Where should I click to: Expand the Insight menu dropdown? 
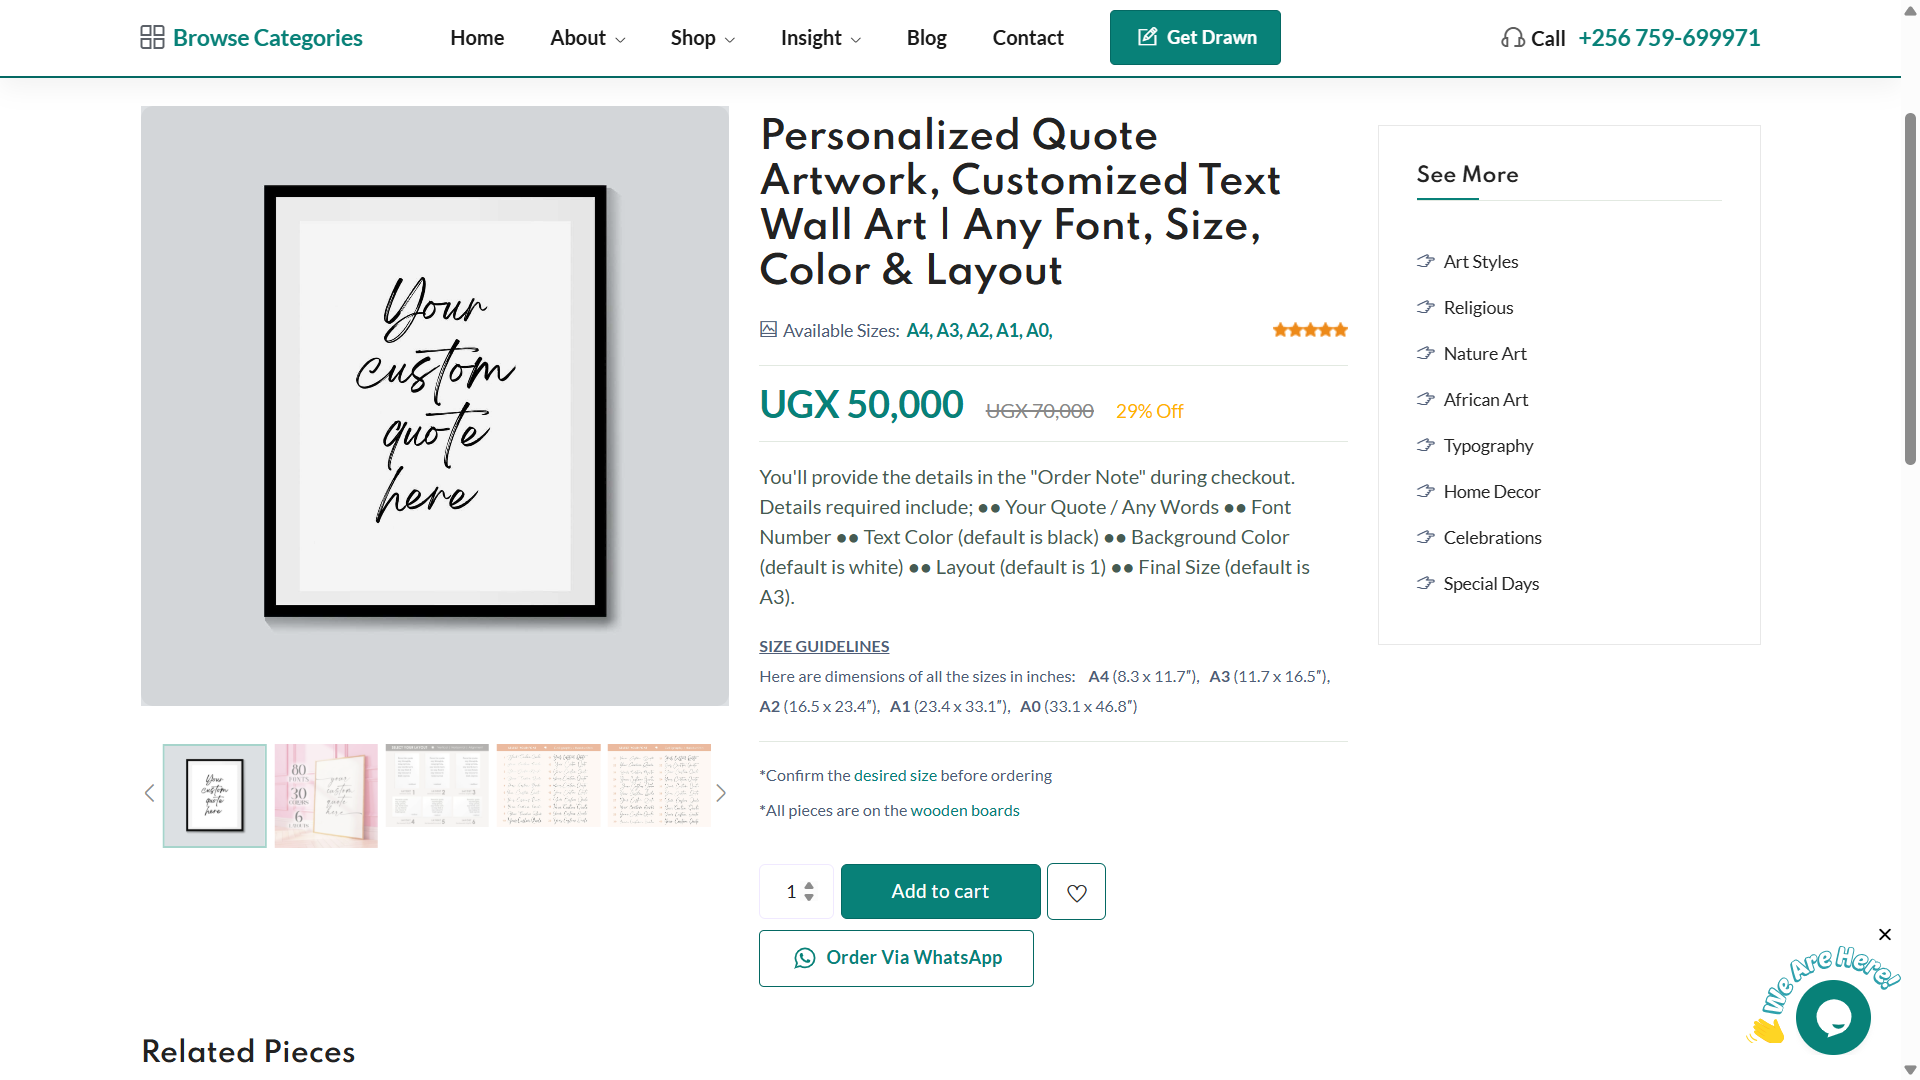click(x=821, y=38)
